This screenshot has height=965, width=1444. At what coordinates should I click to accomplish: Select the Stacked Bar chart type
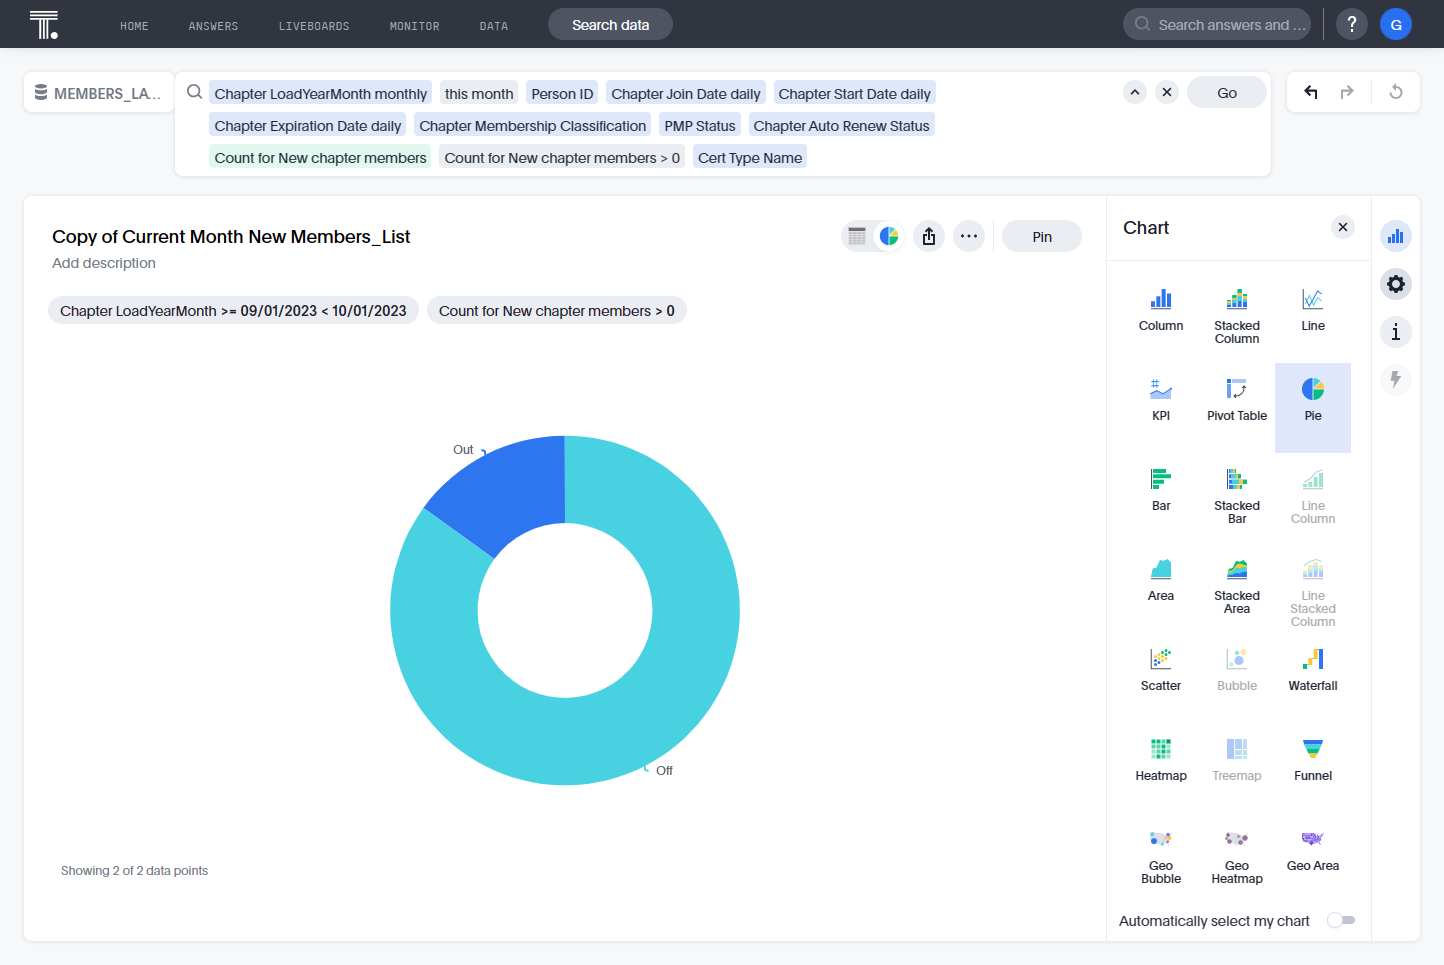click(1237, 496)
